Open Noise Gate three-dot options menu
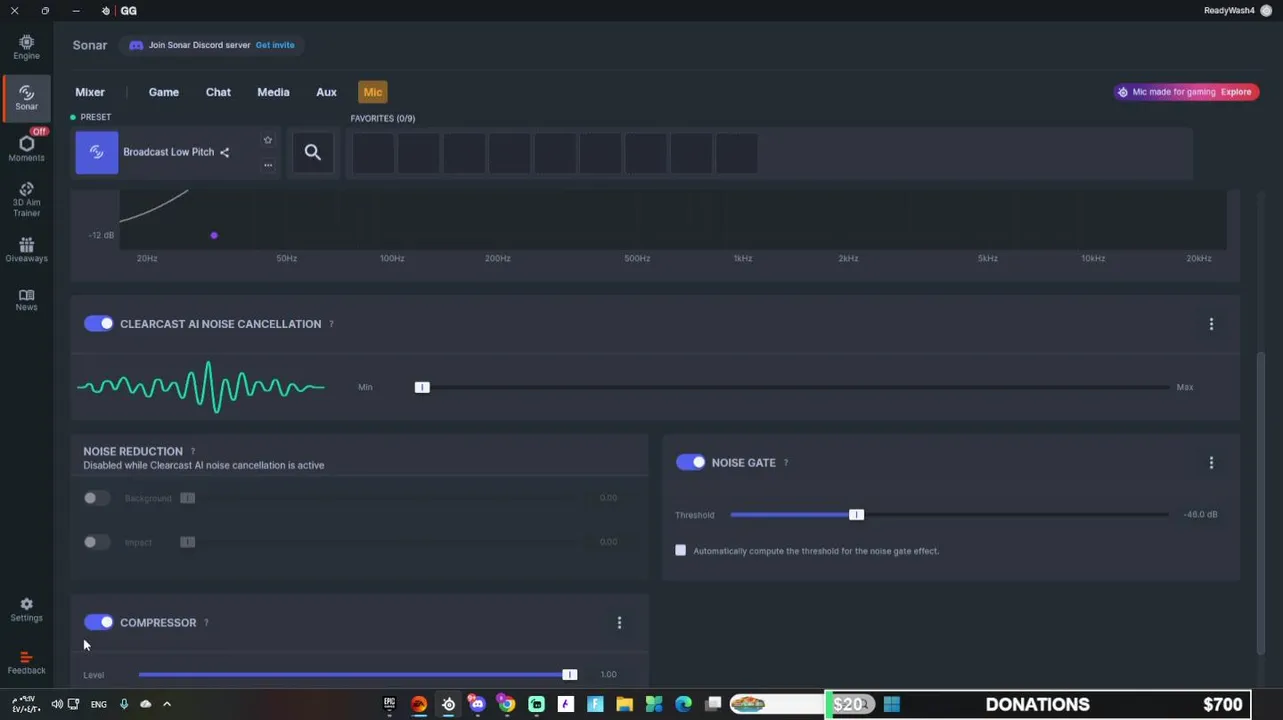This screenshot has height=720, width=1283. [x=1211, y=462]
